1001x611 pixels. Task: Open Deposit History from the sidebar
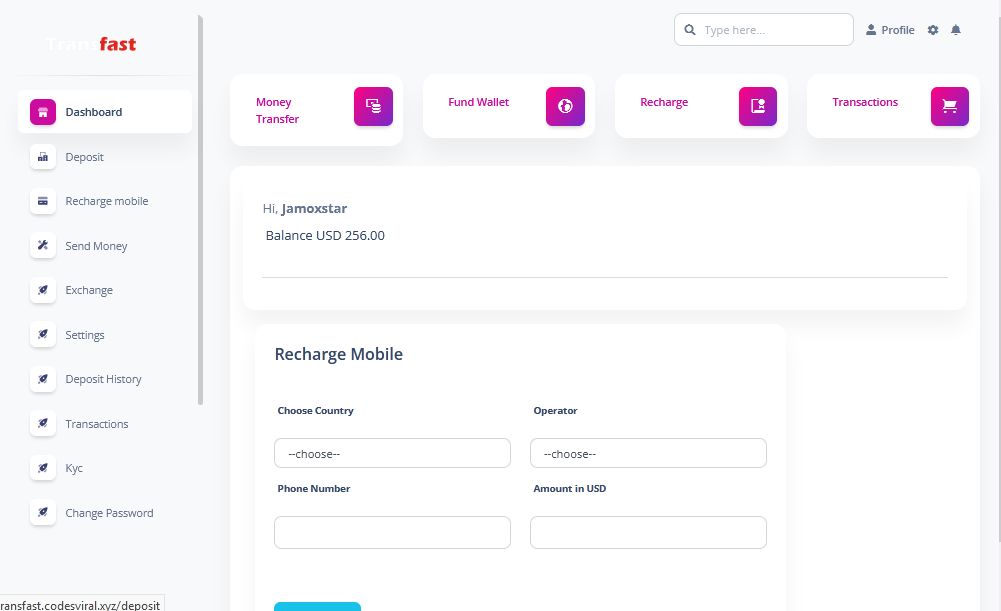[103, 379]
